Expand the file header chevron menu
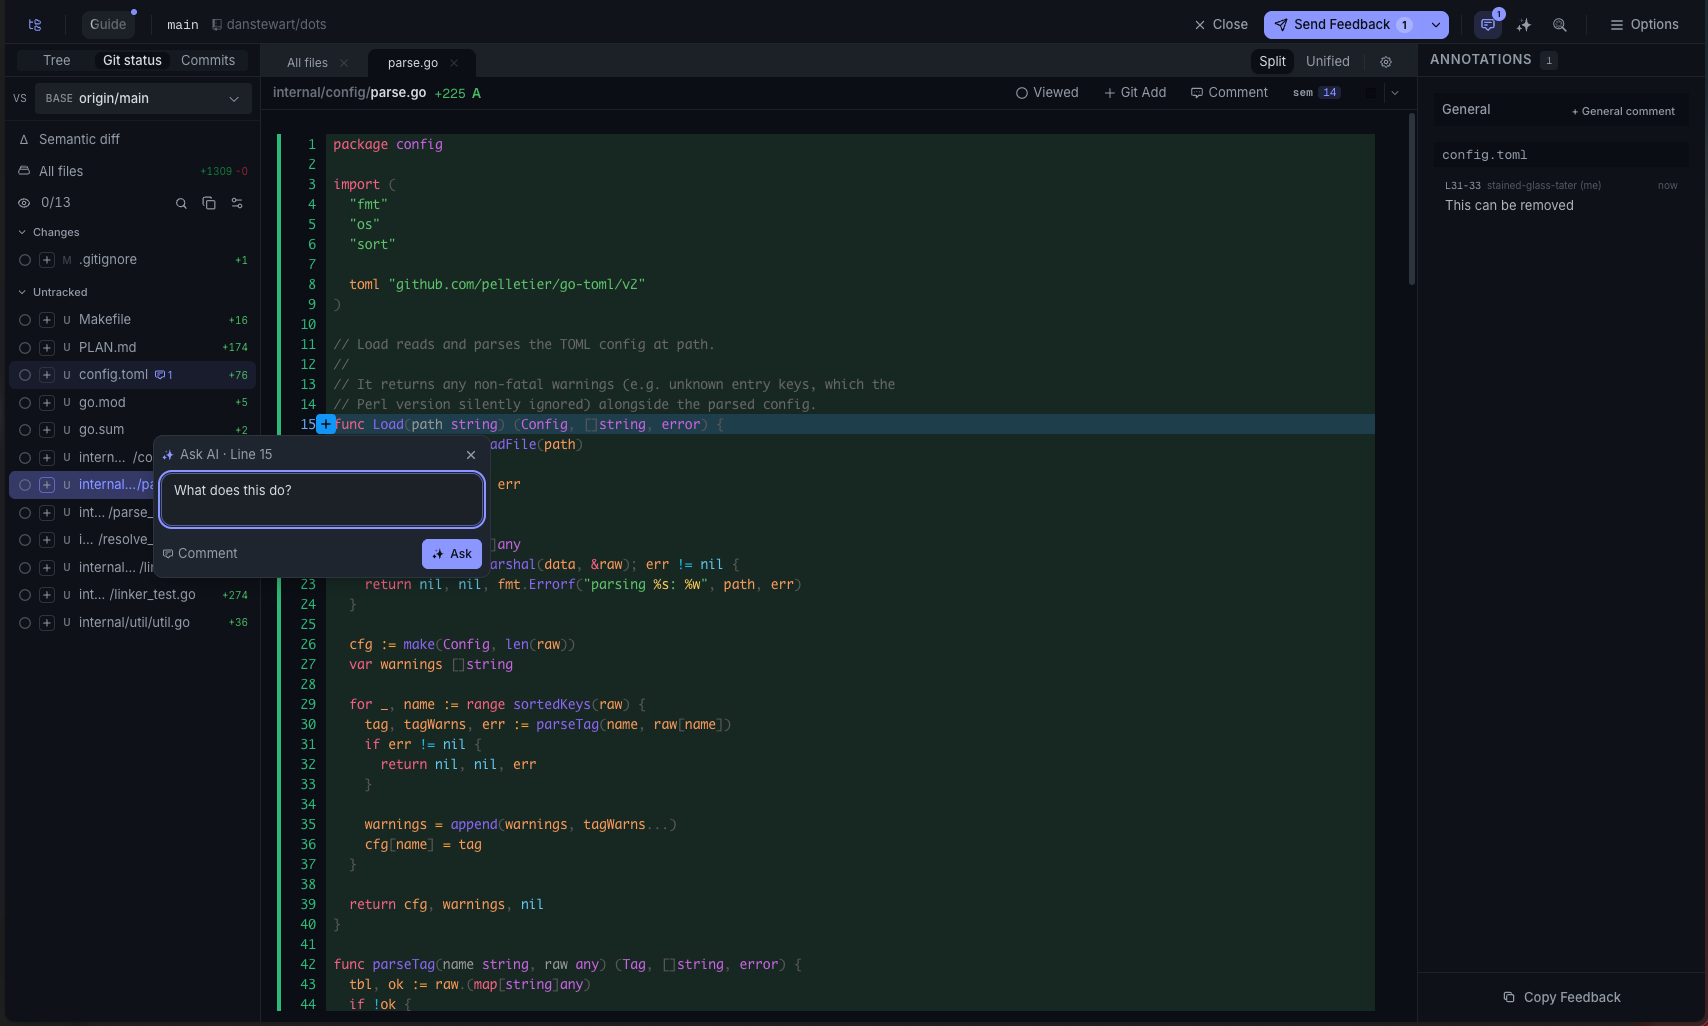This screenshot has height=1026, width=1708. [x=1395, y=93]
